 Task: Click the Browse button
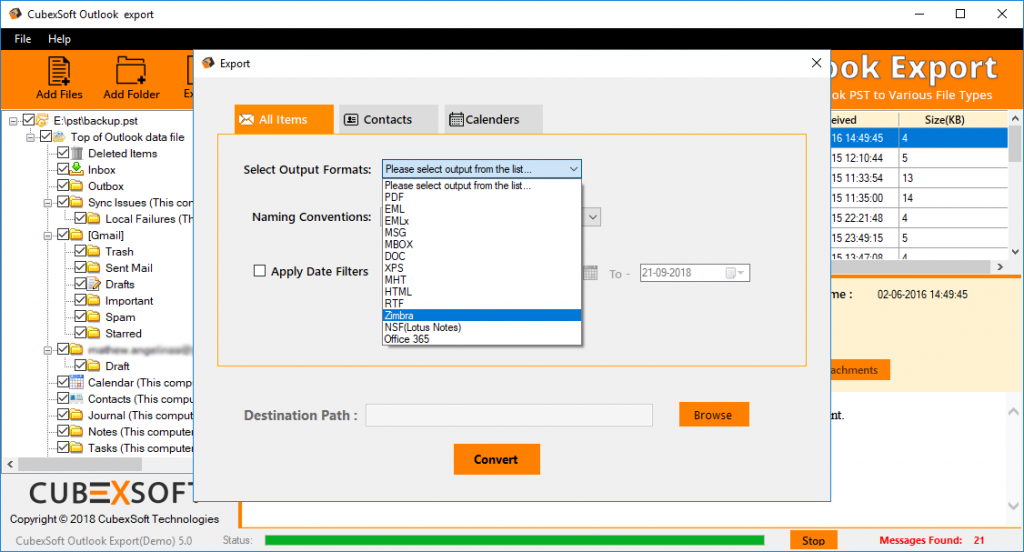pos(713,415)
